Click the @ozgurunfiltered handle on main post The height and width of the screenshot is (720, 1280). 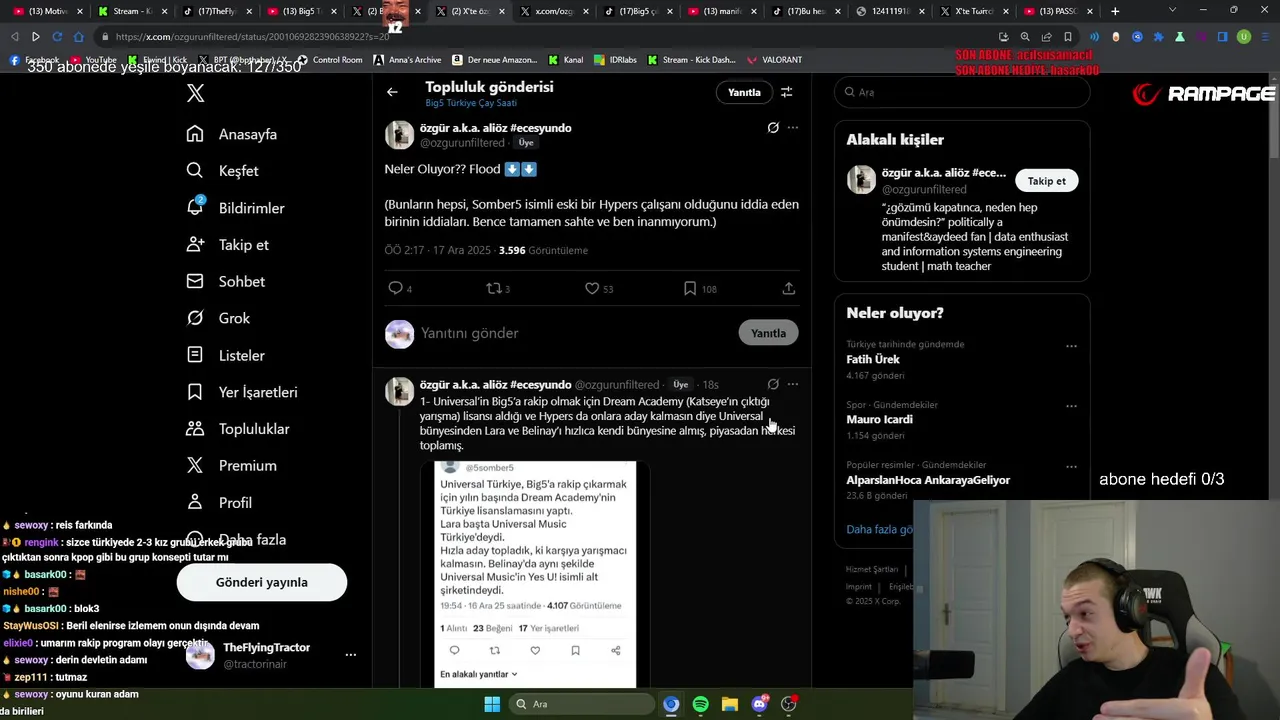pyautogui.click(x=462, y=143)
